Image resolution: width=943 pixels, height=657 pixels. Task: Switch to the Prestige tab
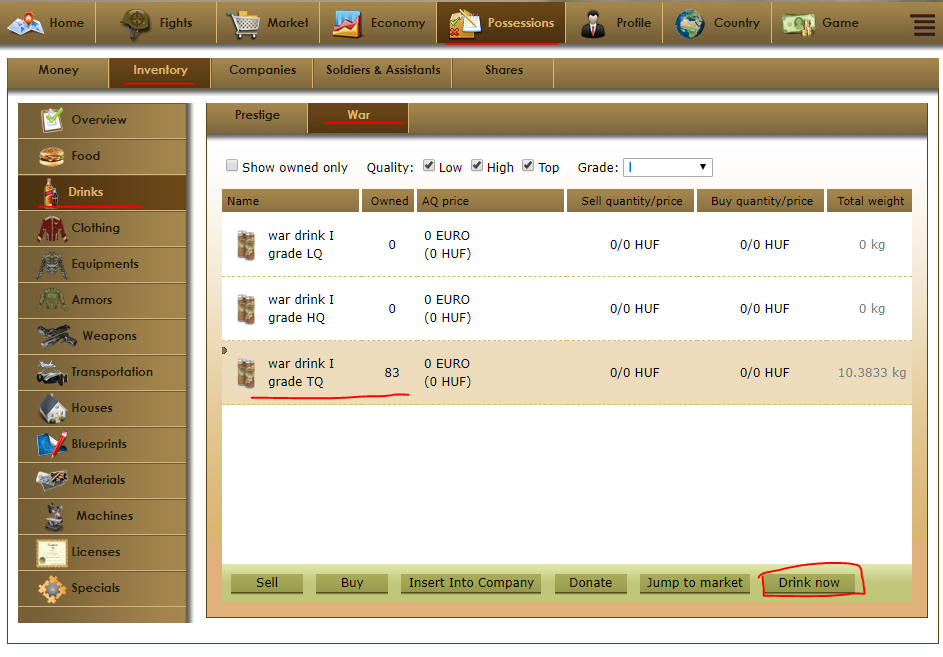[257, 116]
